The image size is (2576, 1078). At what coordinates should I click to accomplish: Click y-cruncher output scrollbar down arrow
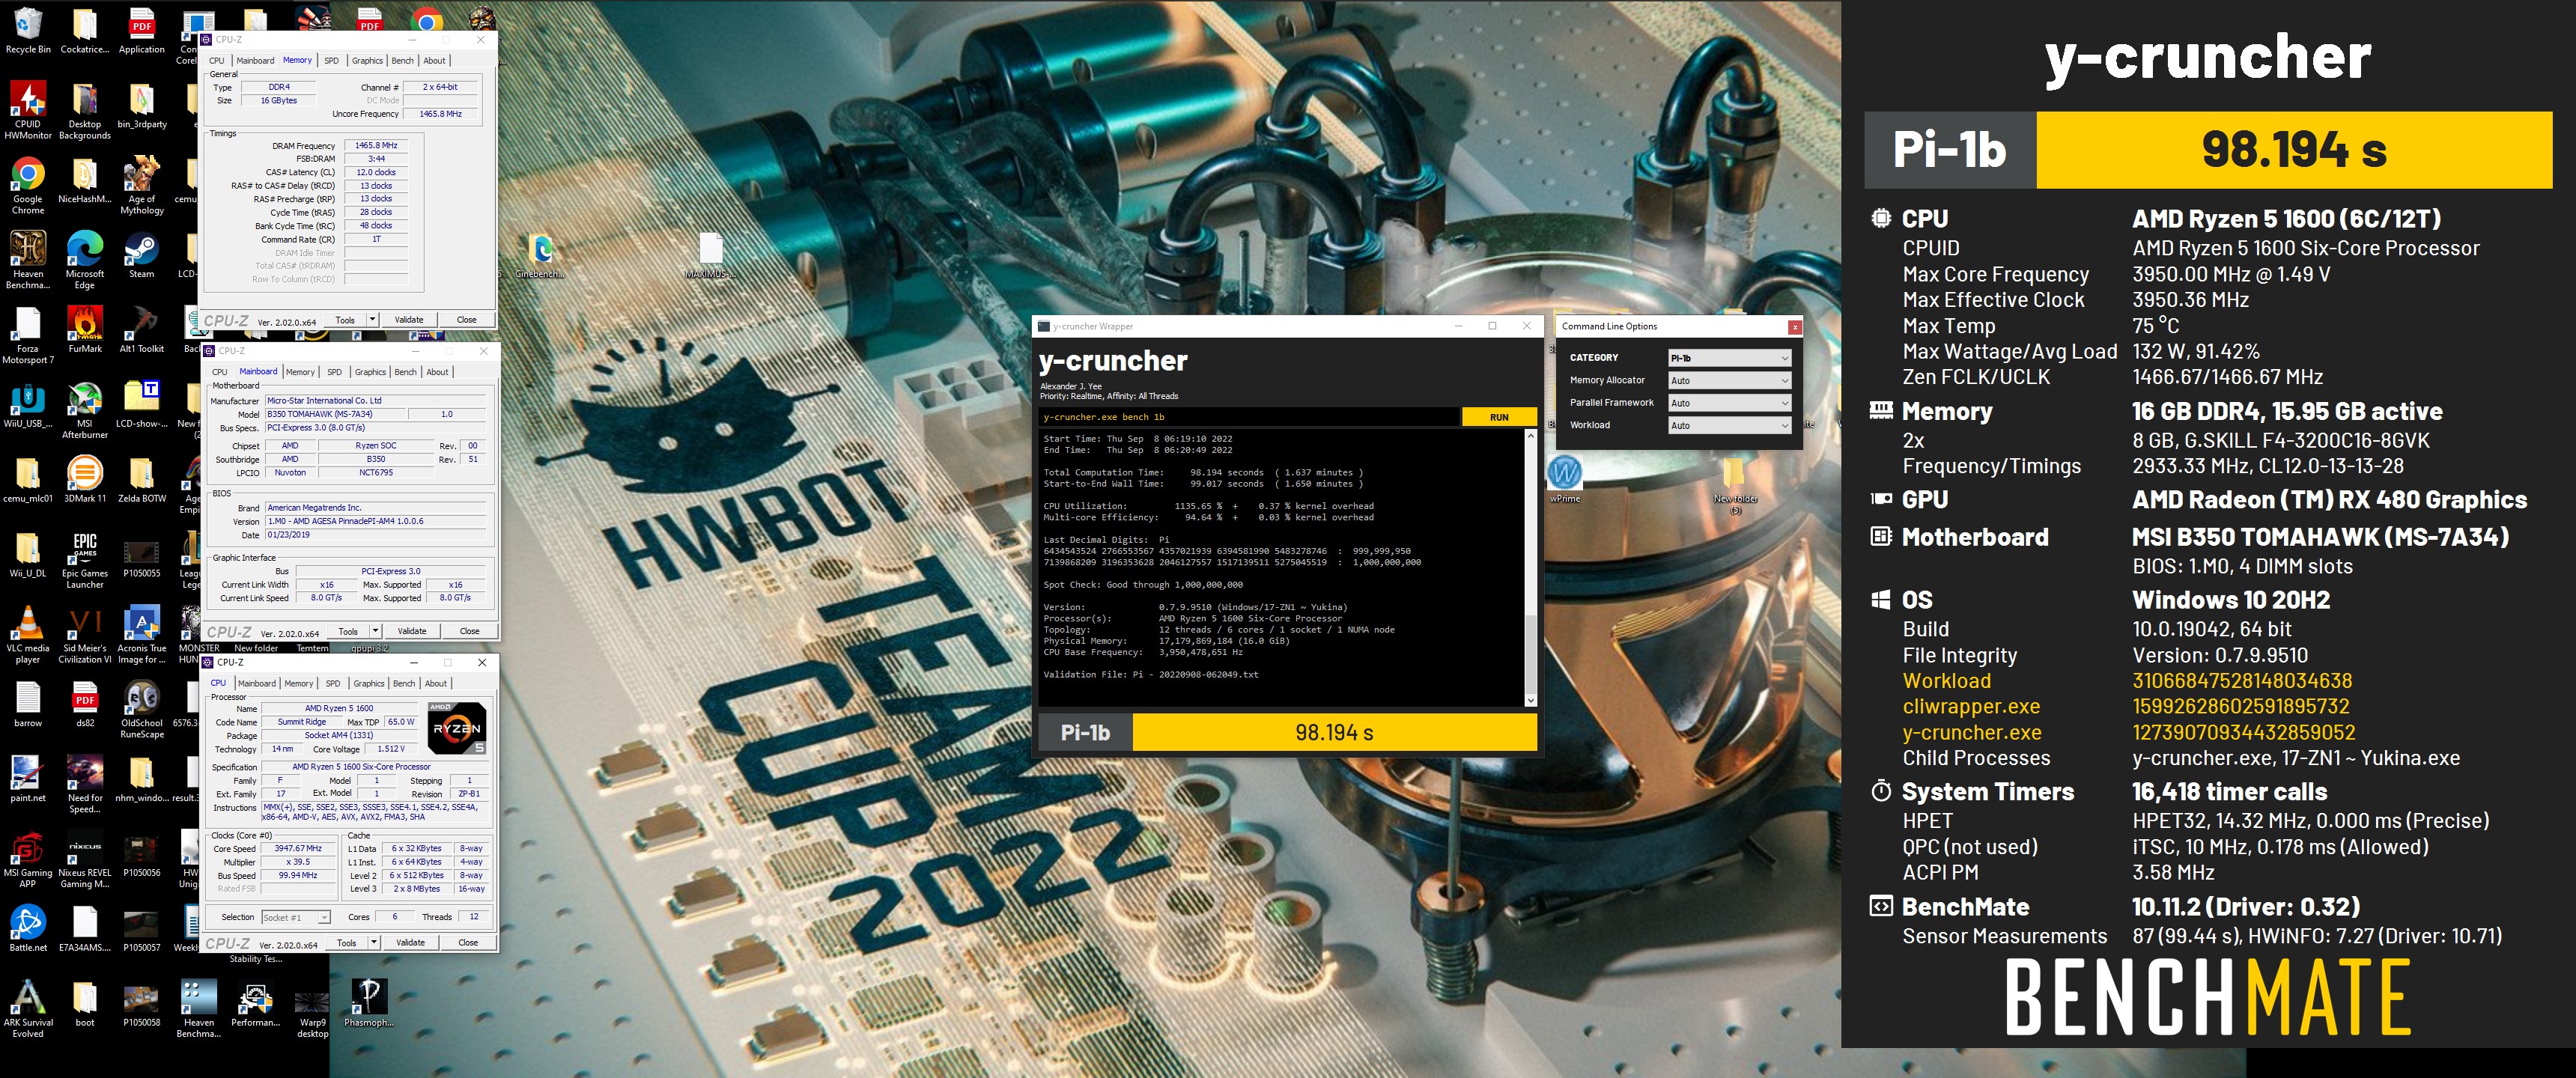coord(1530,700)
